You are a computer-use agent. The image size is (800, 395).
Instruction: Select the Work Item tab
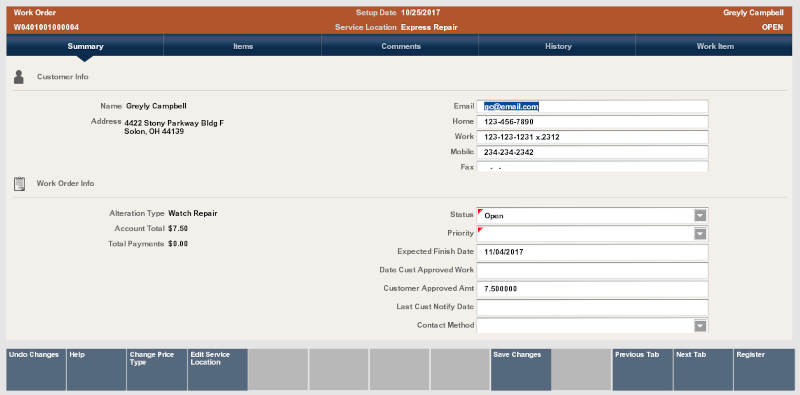pyautogui.click(x=715, y=46)
